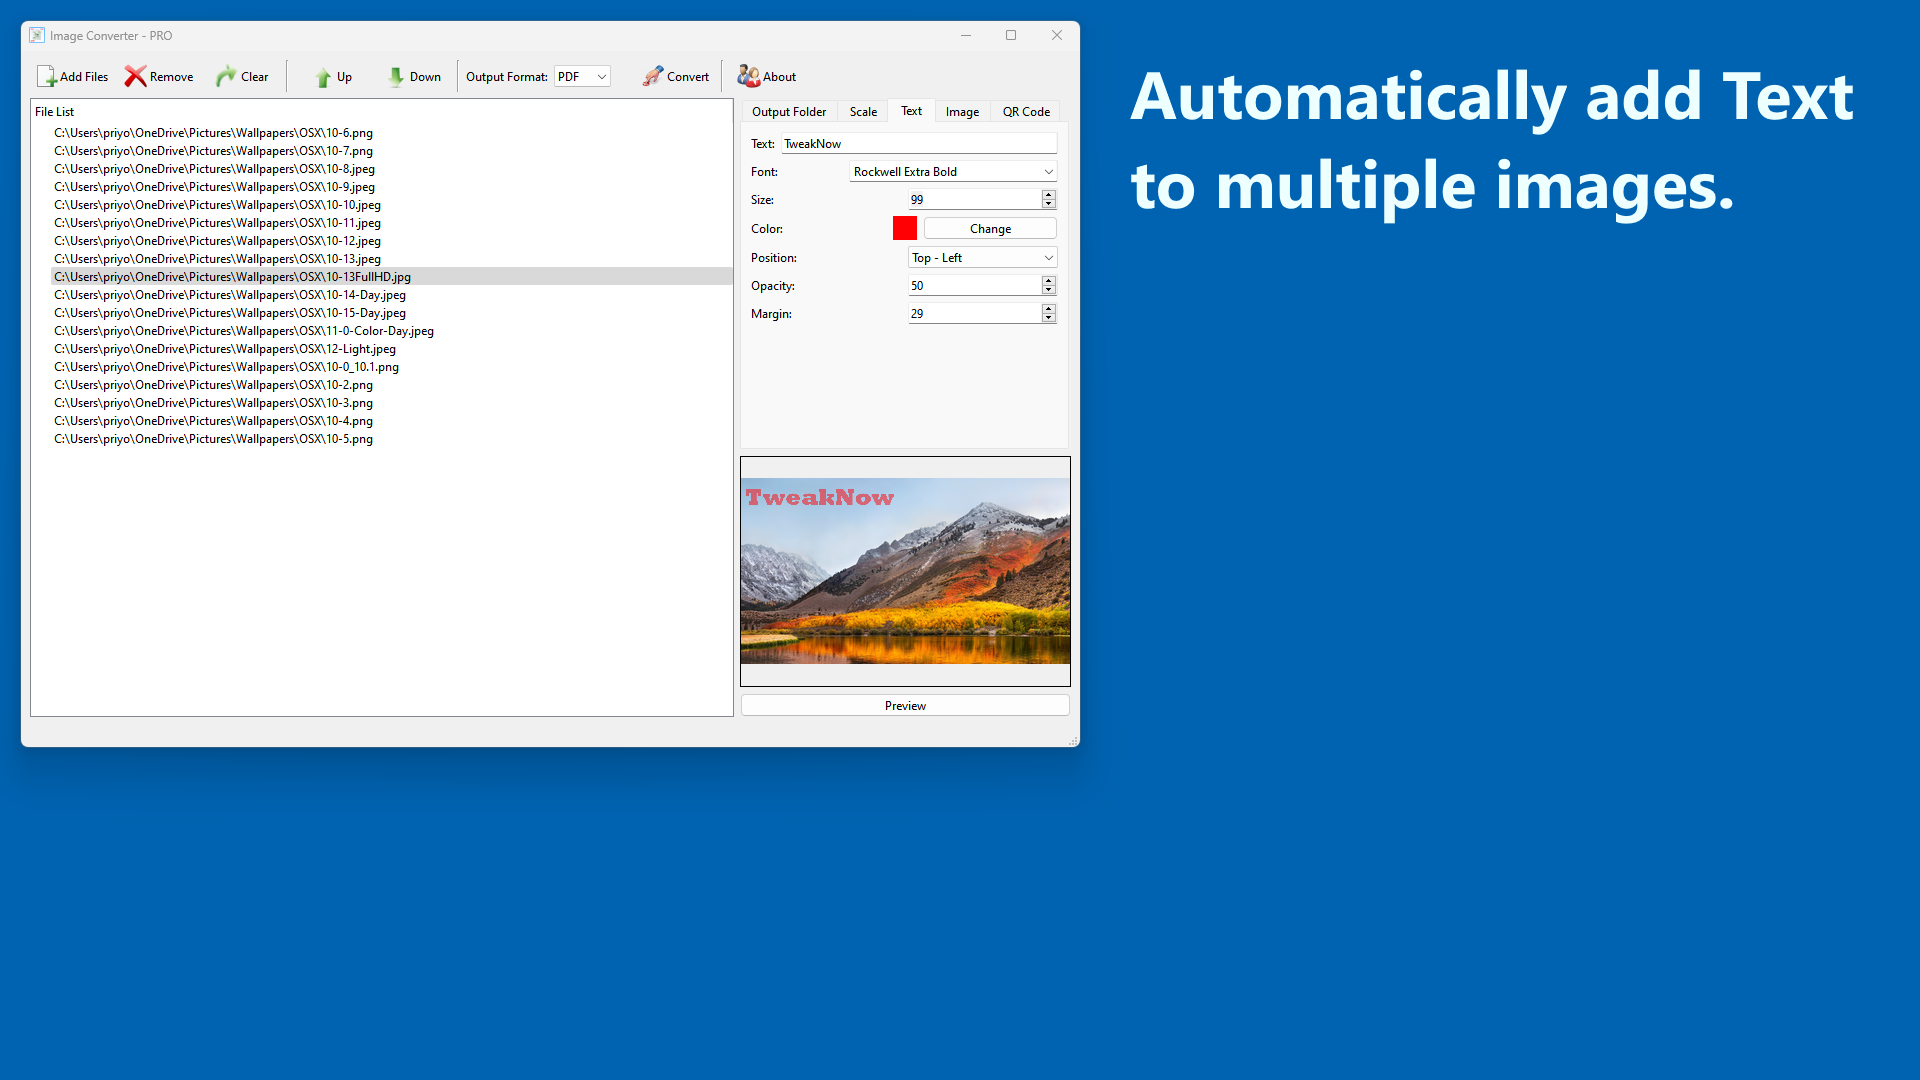Click the Margin field showing 29
This screenshot has height=1080, width=1920.
974,314
